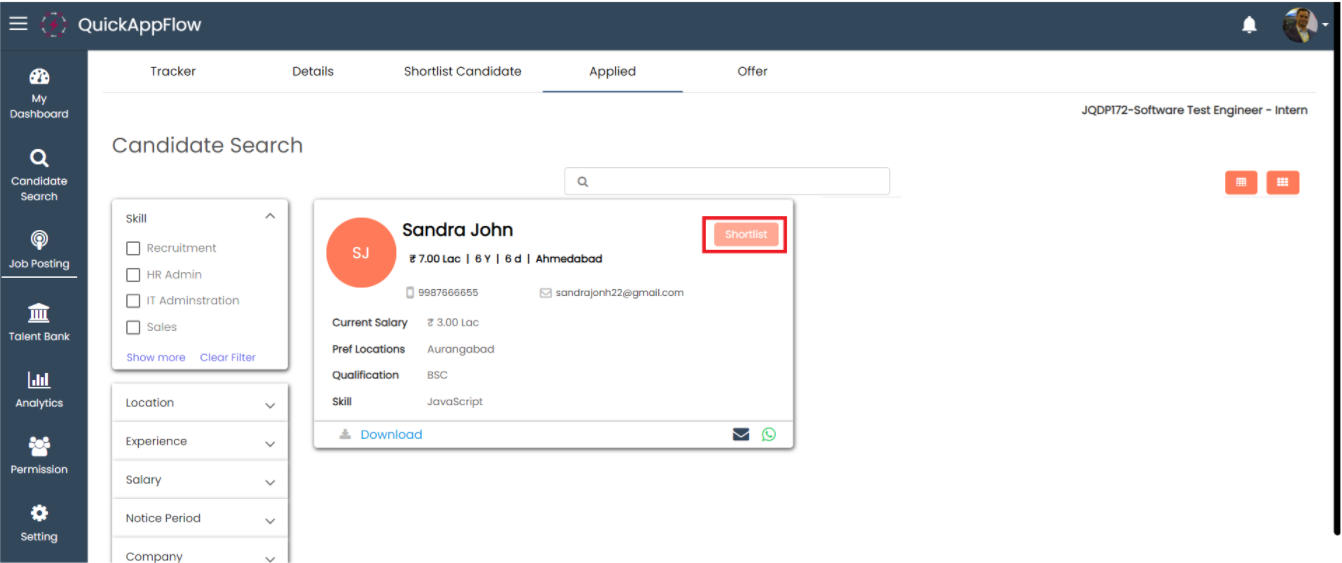Open My Dashboard from sidebar
This screenshot has width=1342, height=563.
pyautogui.click(x=39, y=93)
